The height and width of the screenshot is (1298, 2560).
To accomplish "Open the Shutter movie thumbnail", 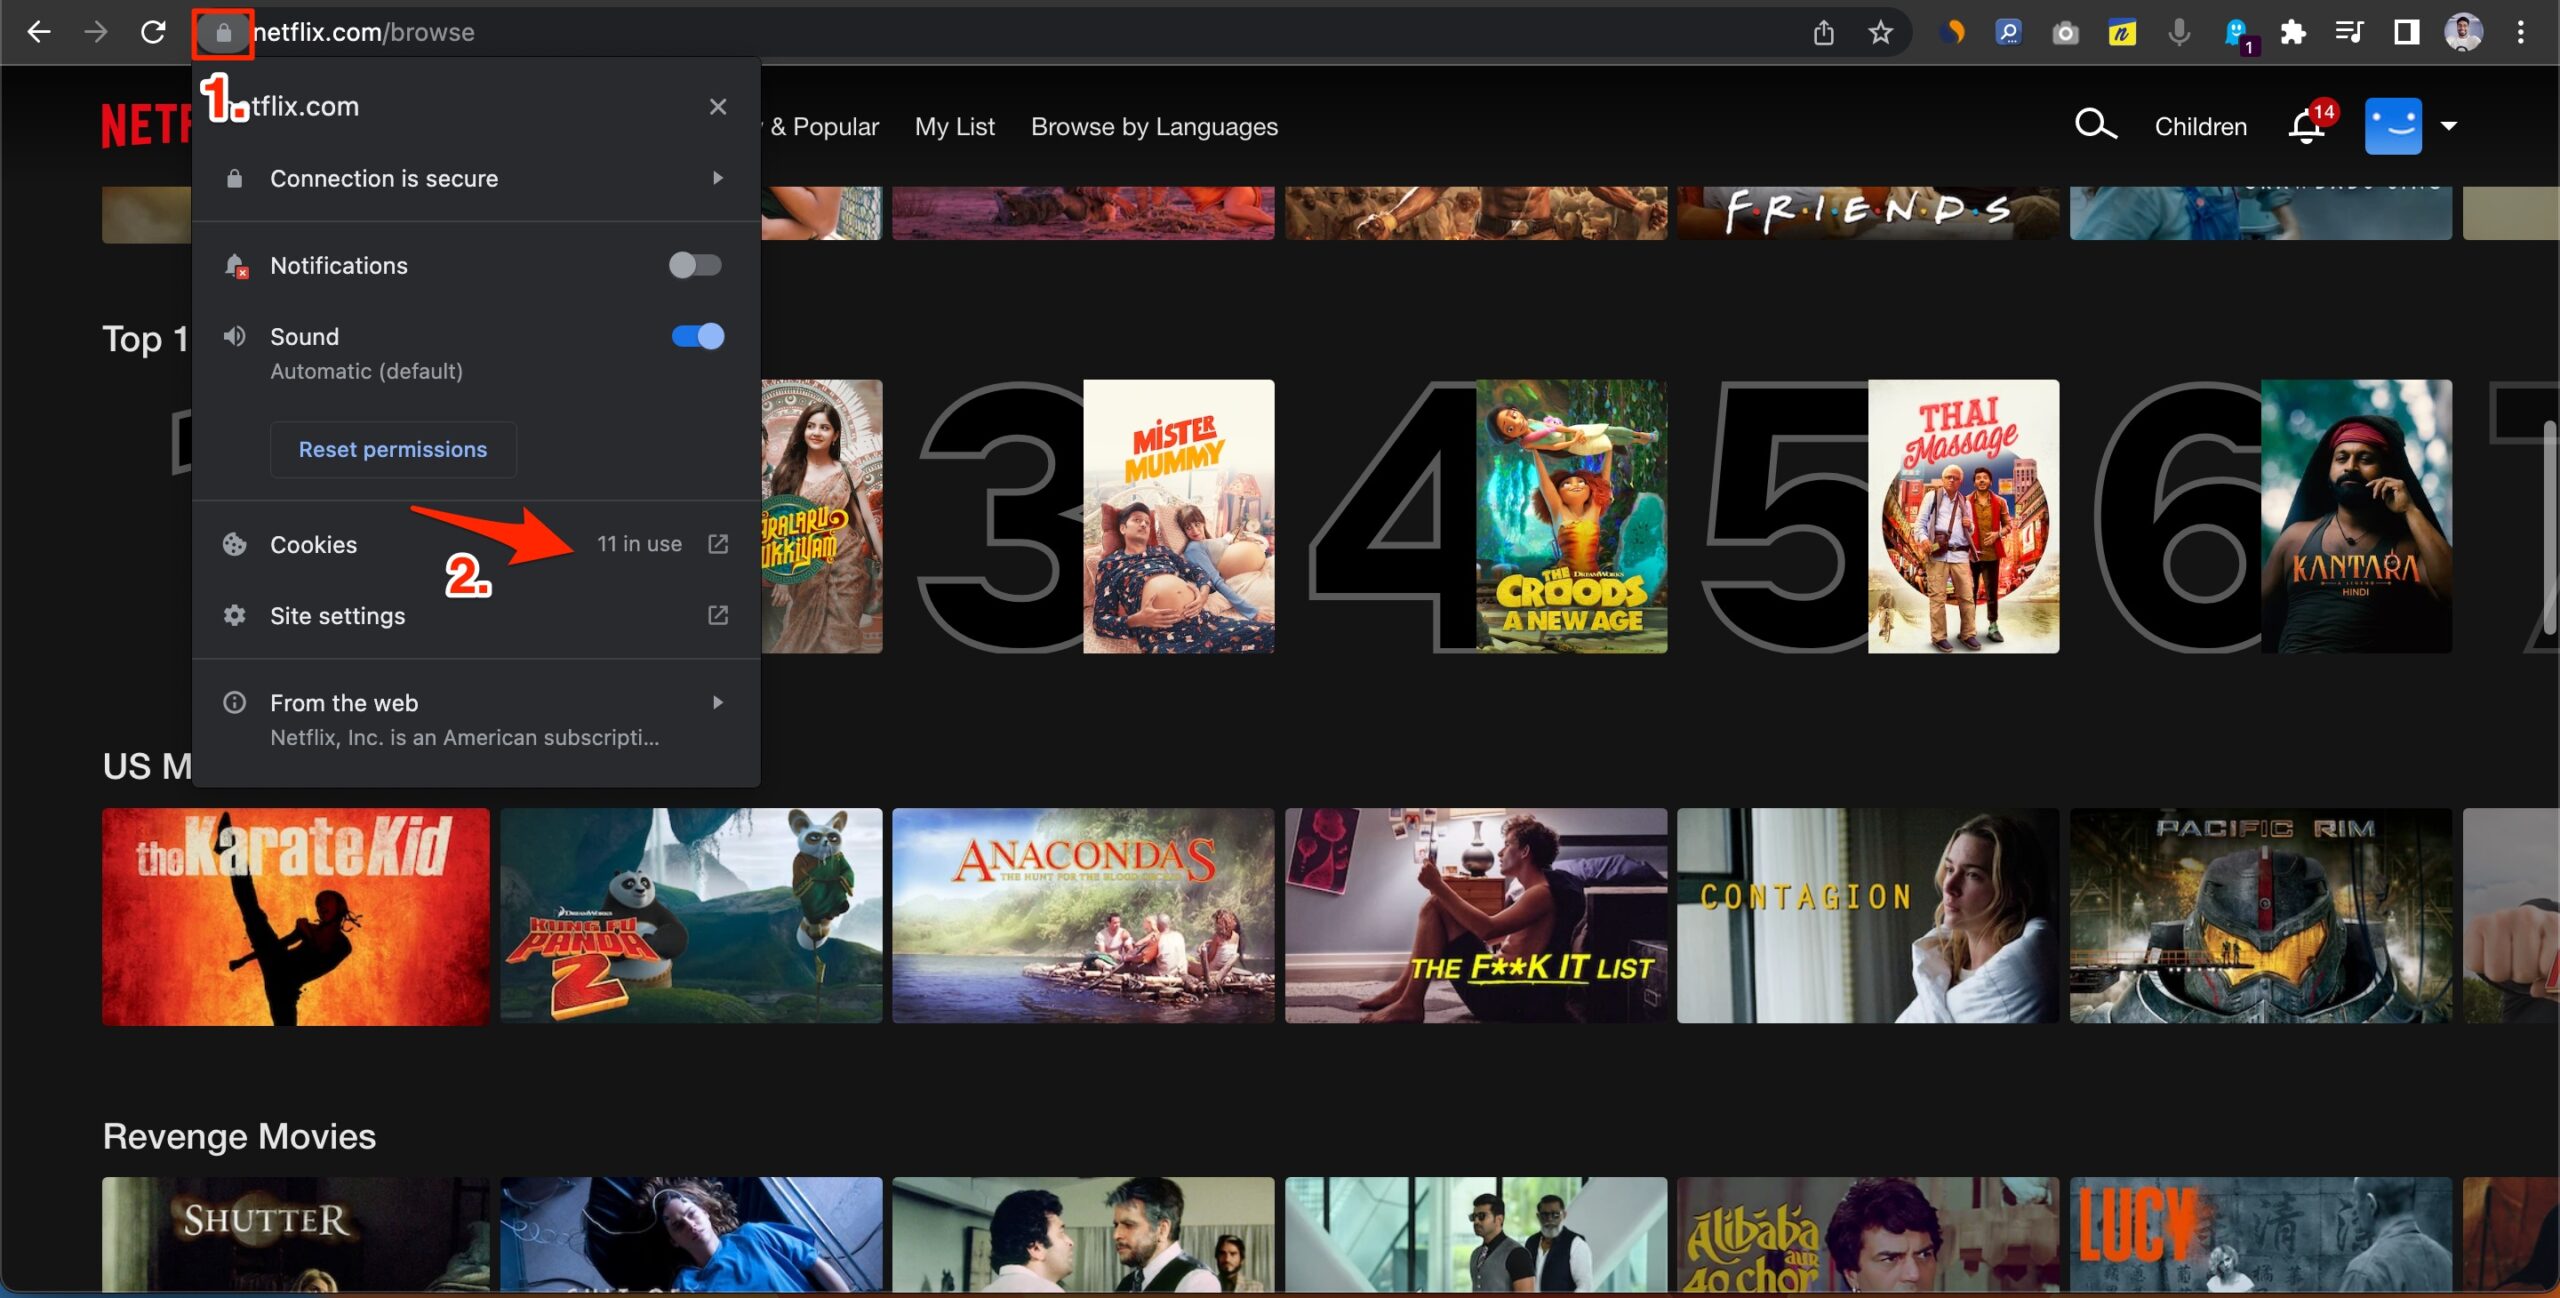I will [296, 1235].
